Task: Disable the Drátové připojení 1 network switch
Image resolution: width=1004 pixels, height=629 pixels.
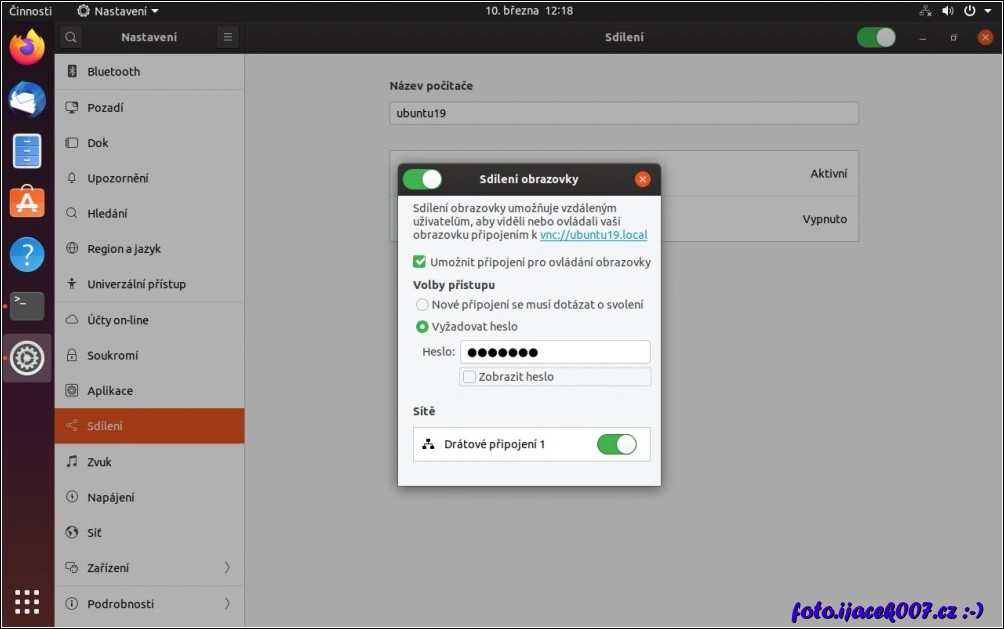Action: point(616,444)
